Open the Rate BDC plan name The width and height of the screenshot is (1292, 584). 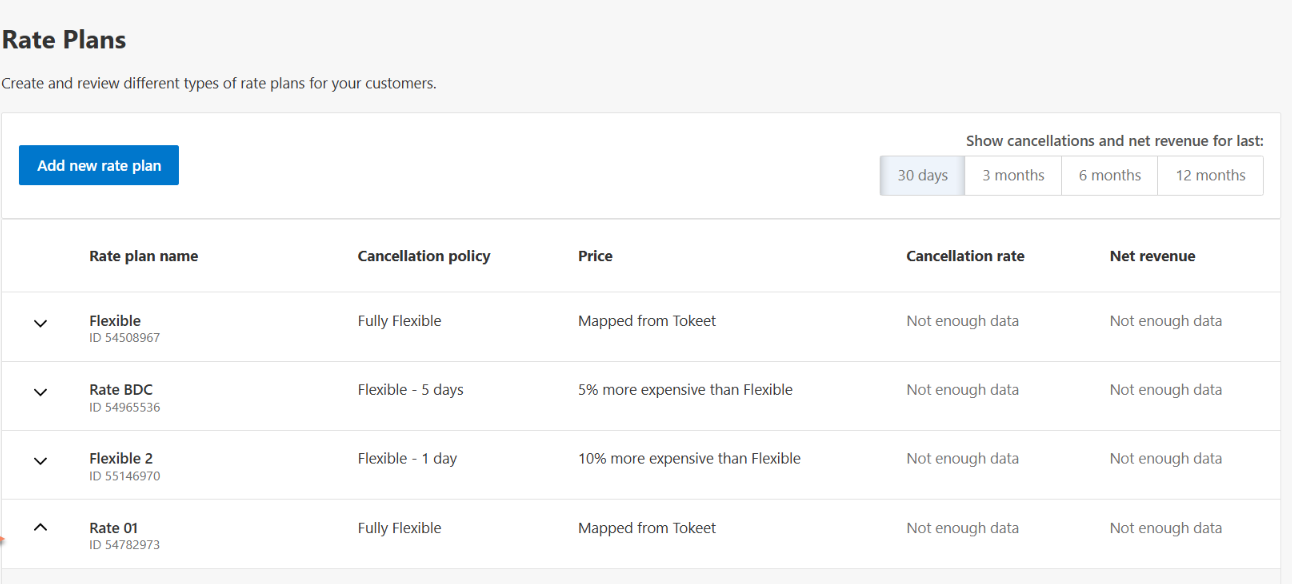121,390
